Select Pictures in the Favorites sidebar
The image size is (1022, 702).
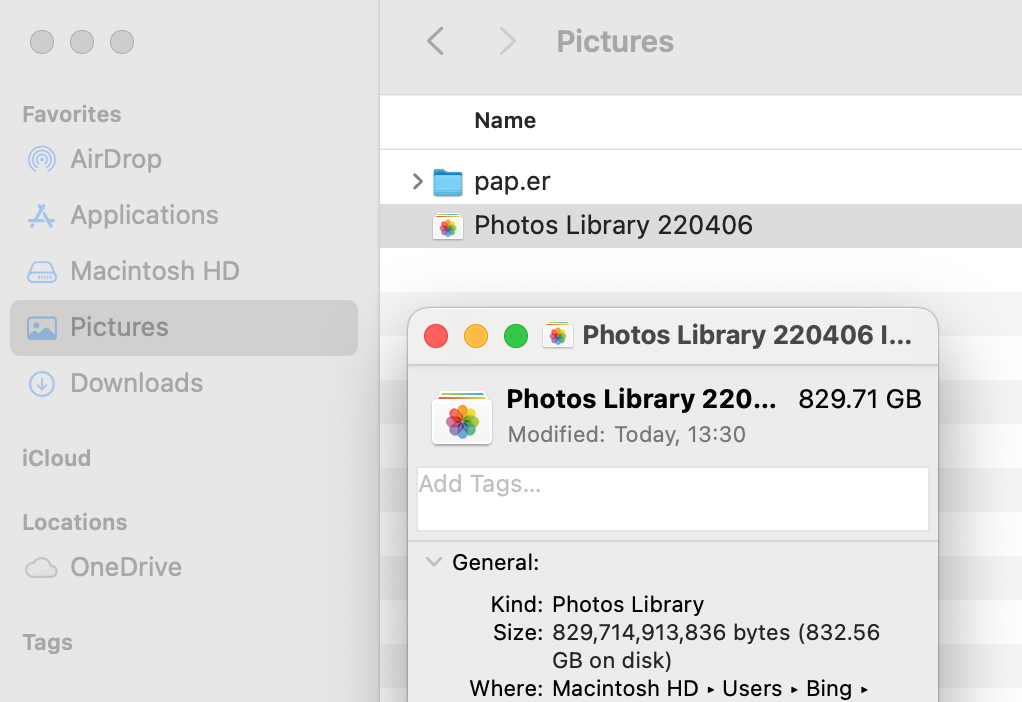coord(118,327)
